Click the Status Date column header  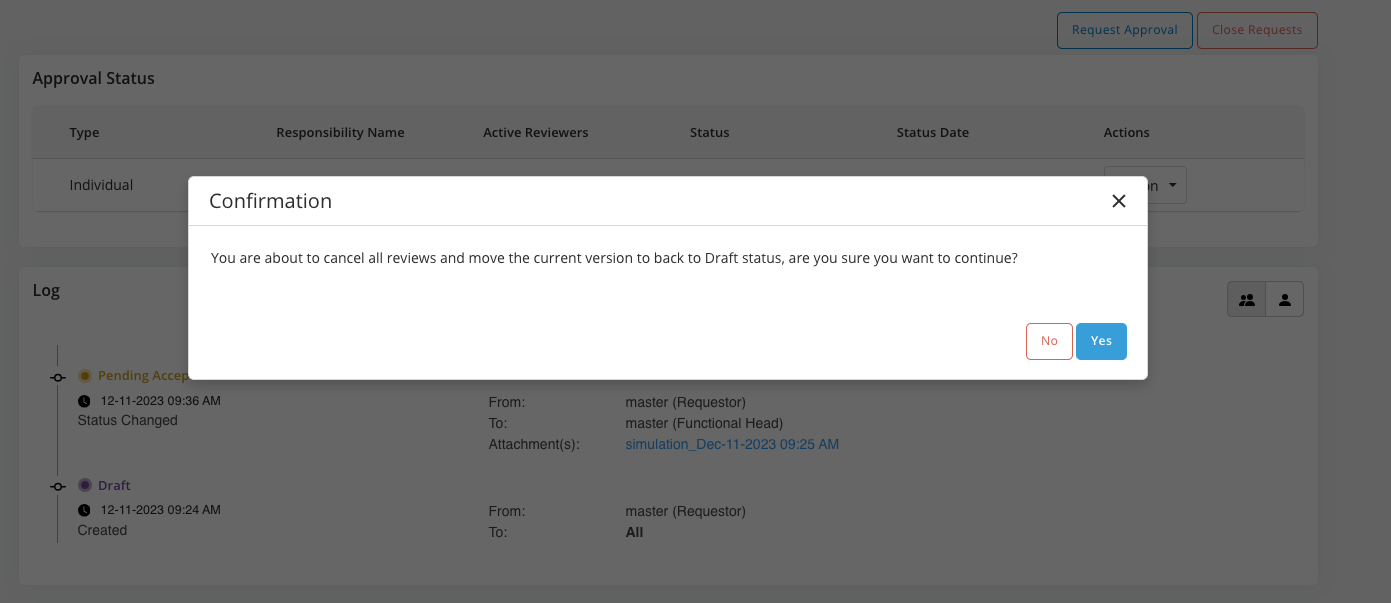[932, 132]
